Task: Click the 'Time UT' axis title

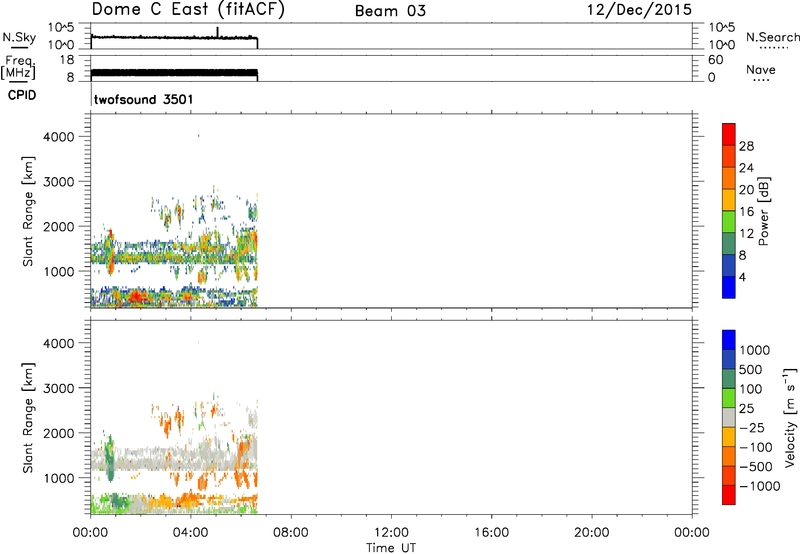Action: 391,548
